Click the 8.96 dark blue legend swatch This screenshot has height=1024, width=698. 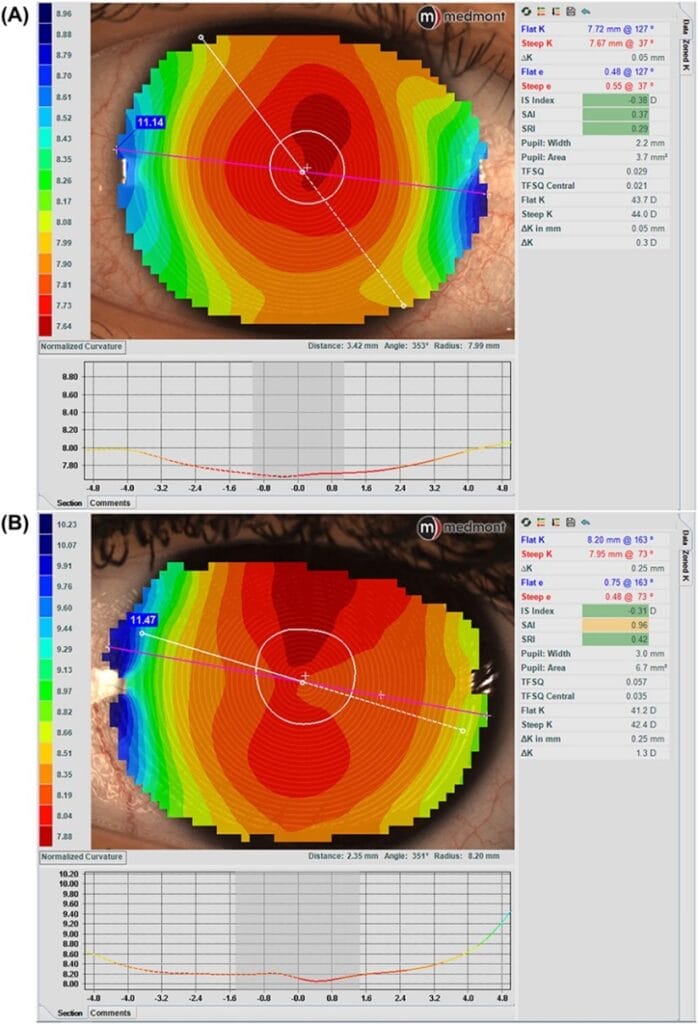[x=45, y=13]
